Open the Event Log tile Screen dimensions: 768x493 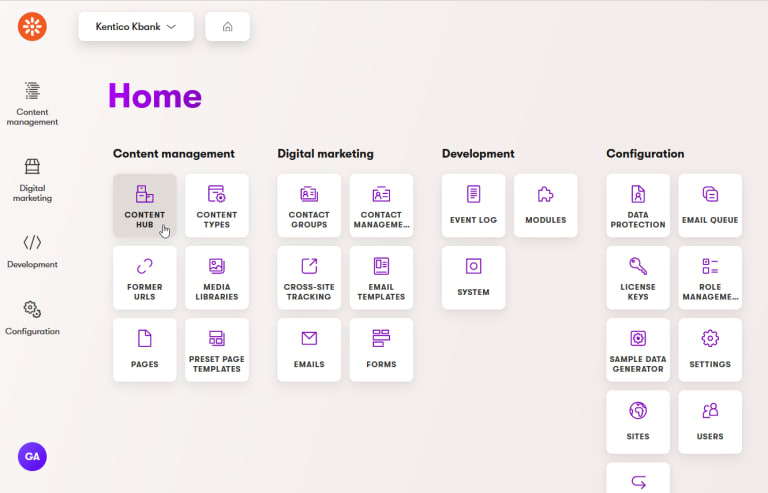(x=474, y=206)
